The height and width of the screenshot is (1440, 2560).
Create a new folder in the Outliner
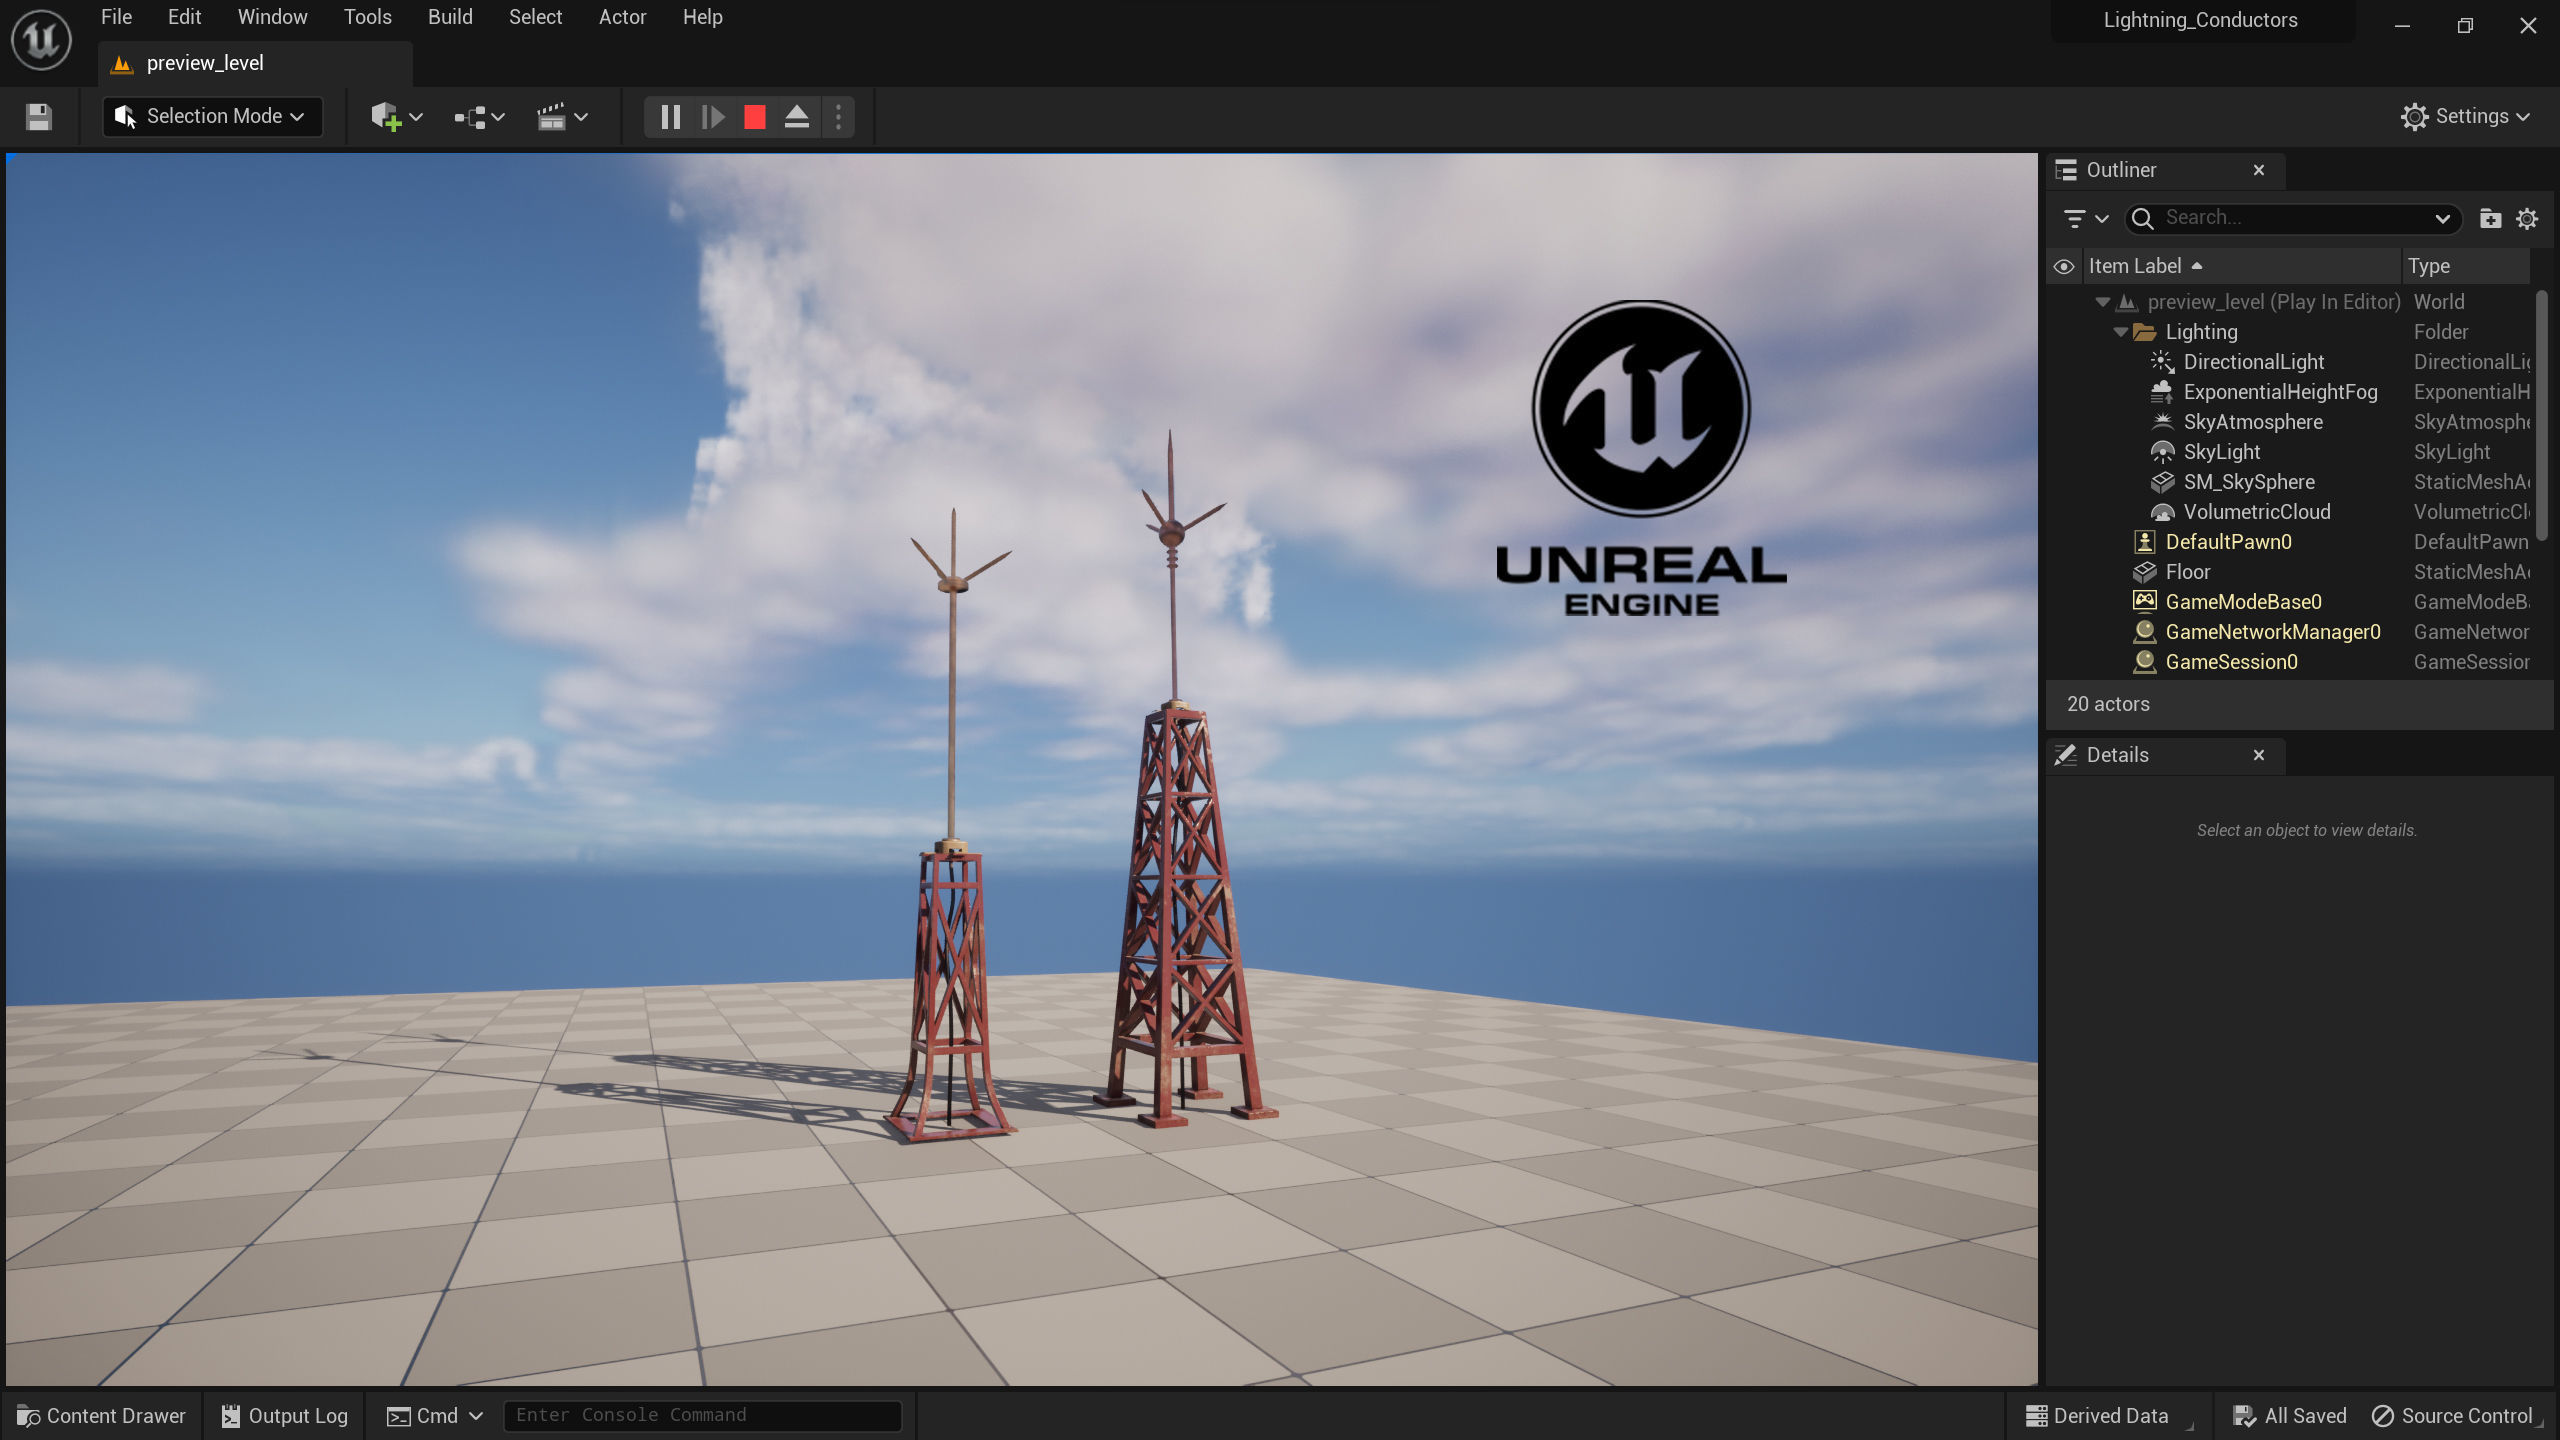(2490, 218)
